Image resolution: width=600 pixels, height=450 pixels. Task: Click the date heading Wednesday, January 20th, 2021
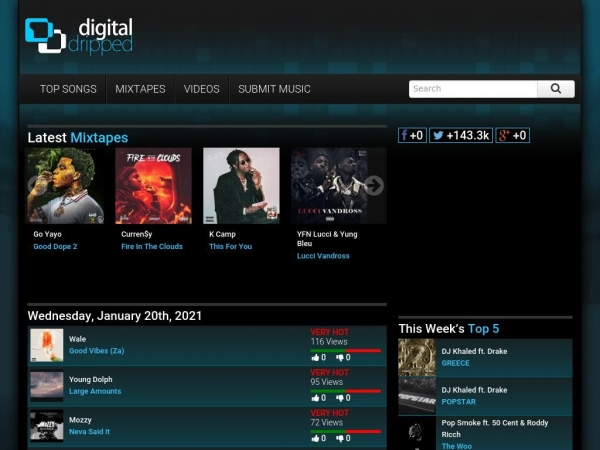(x=115, y=316)
